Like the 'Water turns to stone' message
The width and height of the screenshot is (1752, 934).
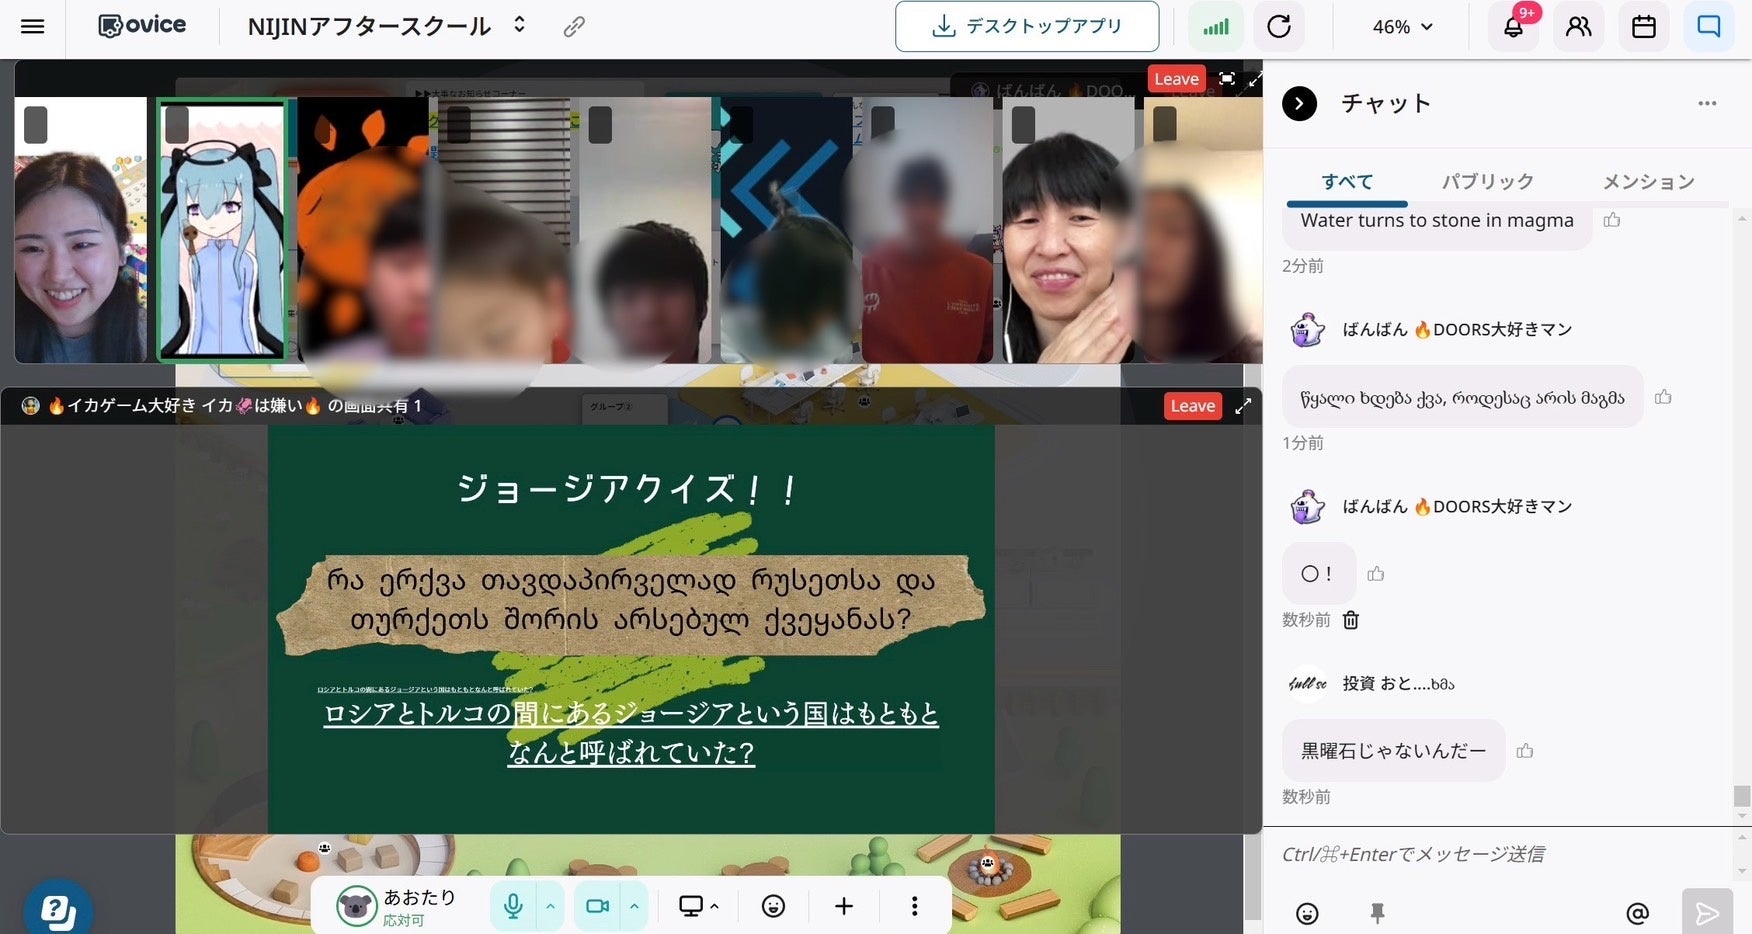tap(1612, 220)
